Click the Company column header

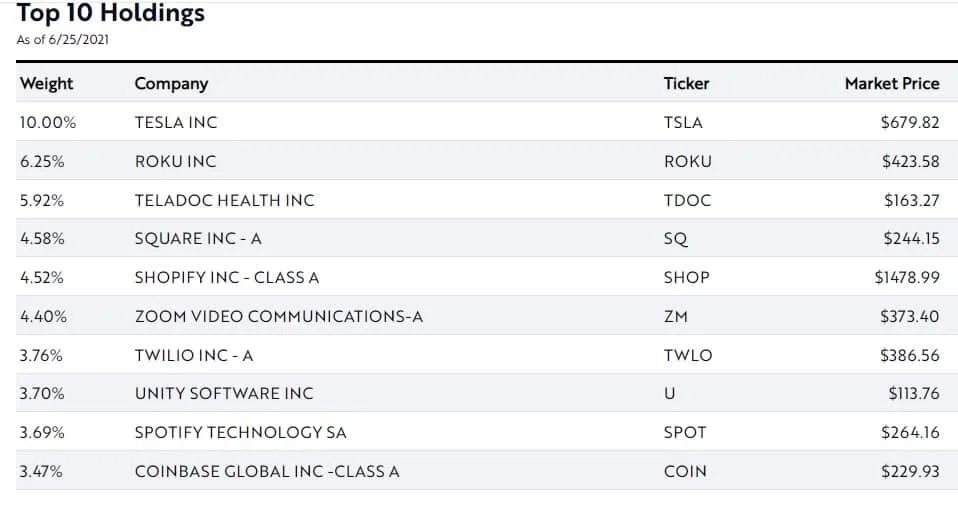pos(171,84)
